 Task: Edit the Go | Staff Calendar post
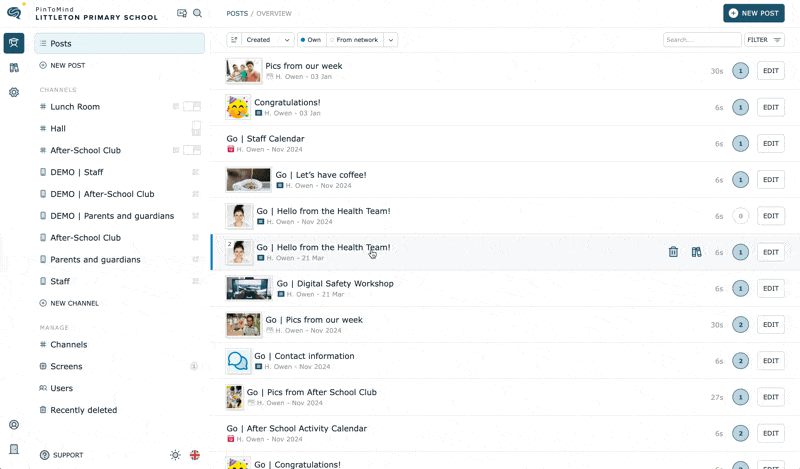pyautogui.click(x=770, y=143)
